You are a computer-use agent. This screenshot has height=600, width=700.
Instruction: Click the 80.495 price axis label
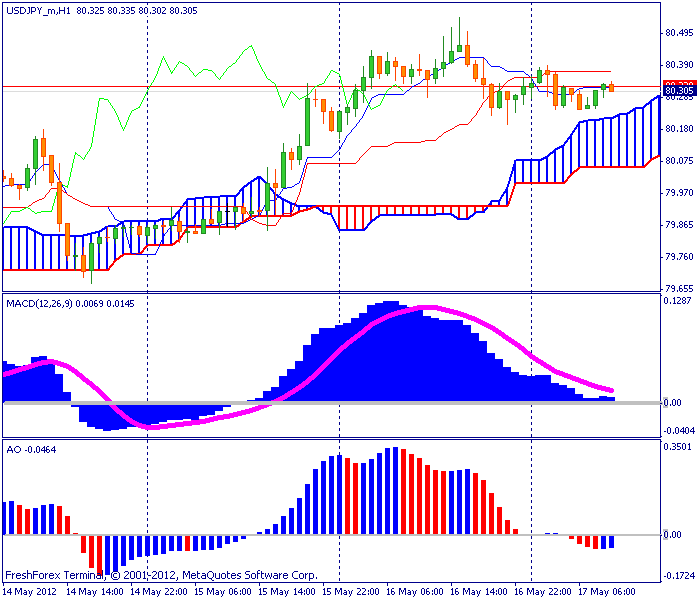coord(679,33)
